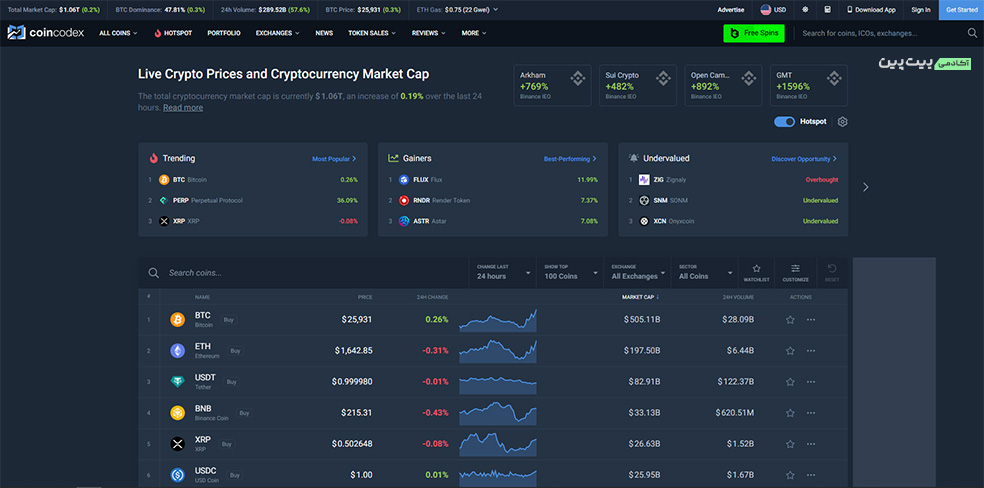Viewport: 984px width, 488px height.
Task: Open the PORTFOLIO nav item
Action: 224,33
